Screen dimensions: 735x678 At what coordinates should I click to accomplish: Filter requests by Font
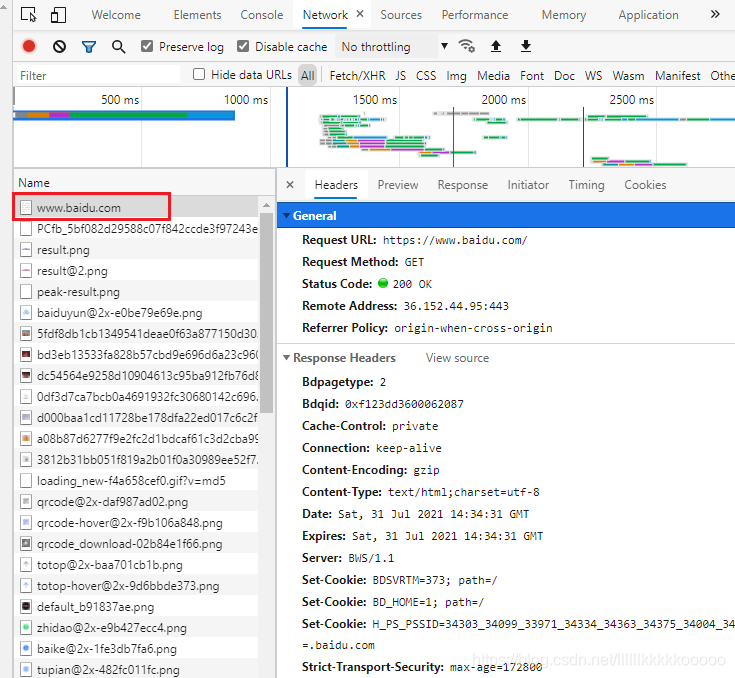pyautogui.click(x=532, y=75)
